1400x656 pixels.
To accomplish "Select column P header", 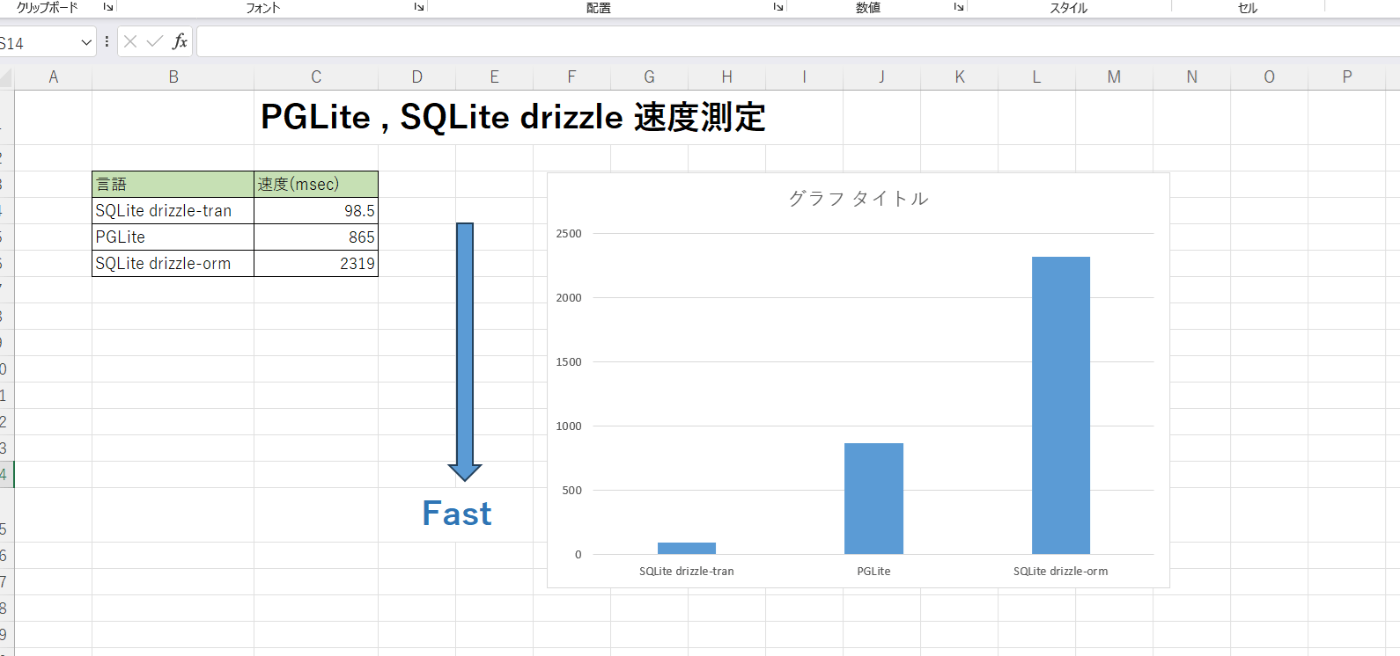I will (x=1347, y=77).
